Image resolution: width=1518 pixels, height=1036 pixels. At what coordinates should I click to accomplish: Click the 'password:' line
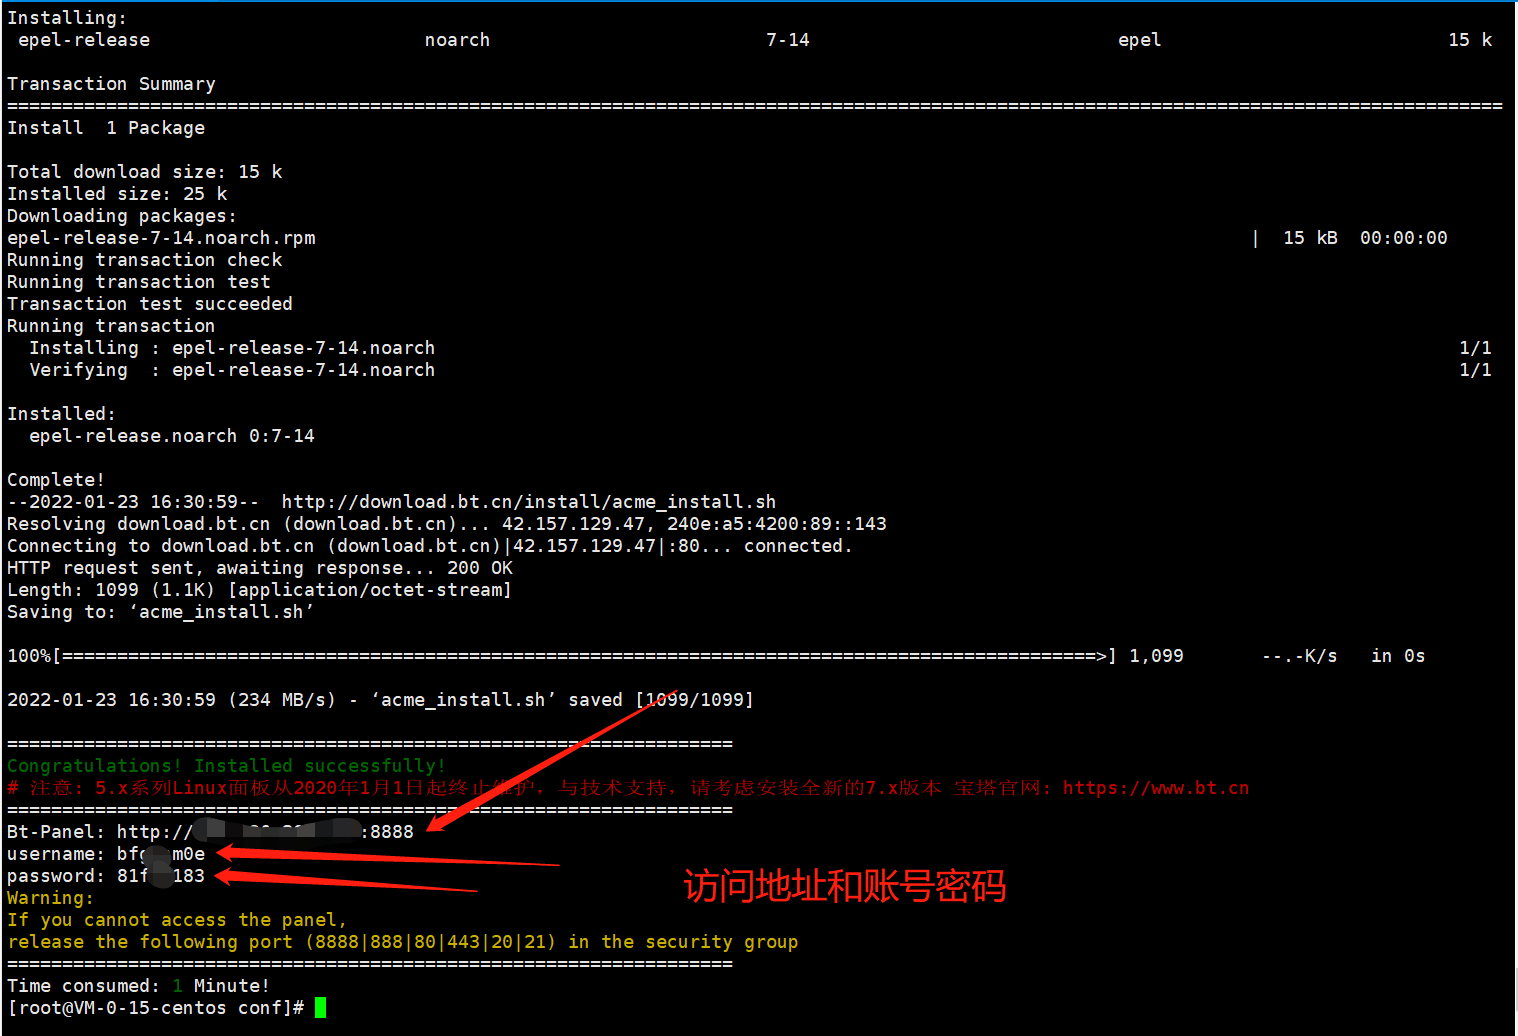[x=106, y=876]
